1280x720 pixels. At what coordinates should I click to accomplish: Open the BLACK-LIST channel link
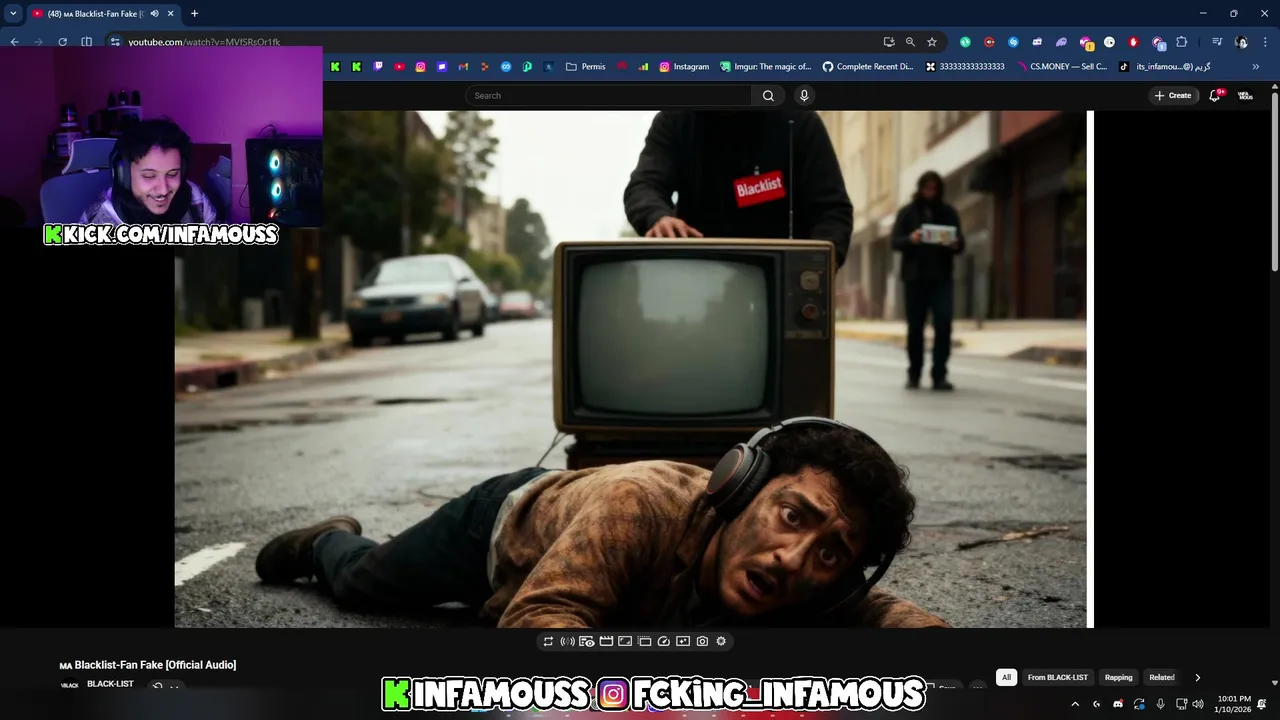(x=110, y=684)
